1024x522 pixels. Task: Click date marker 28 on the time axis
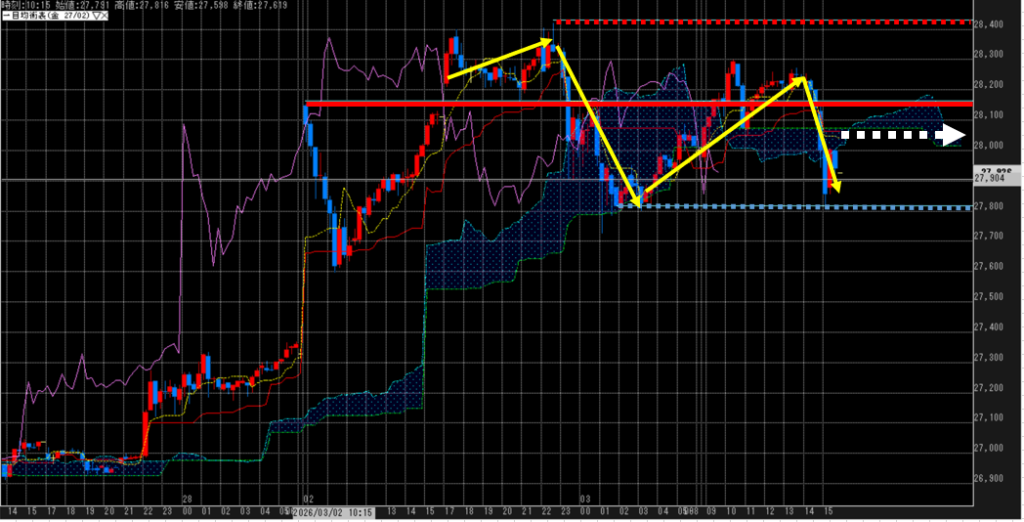coord(186,497)
